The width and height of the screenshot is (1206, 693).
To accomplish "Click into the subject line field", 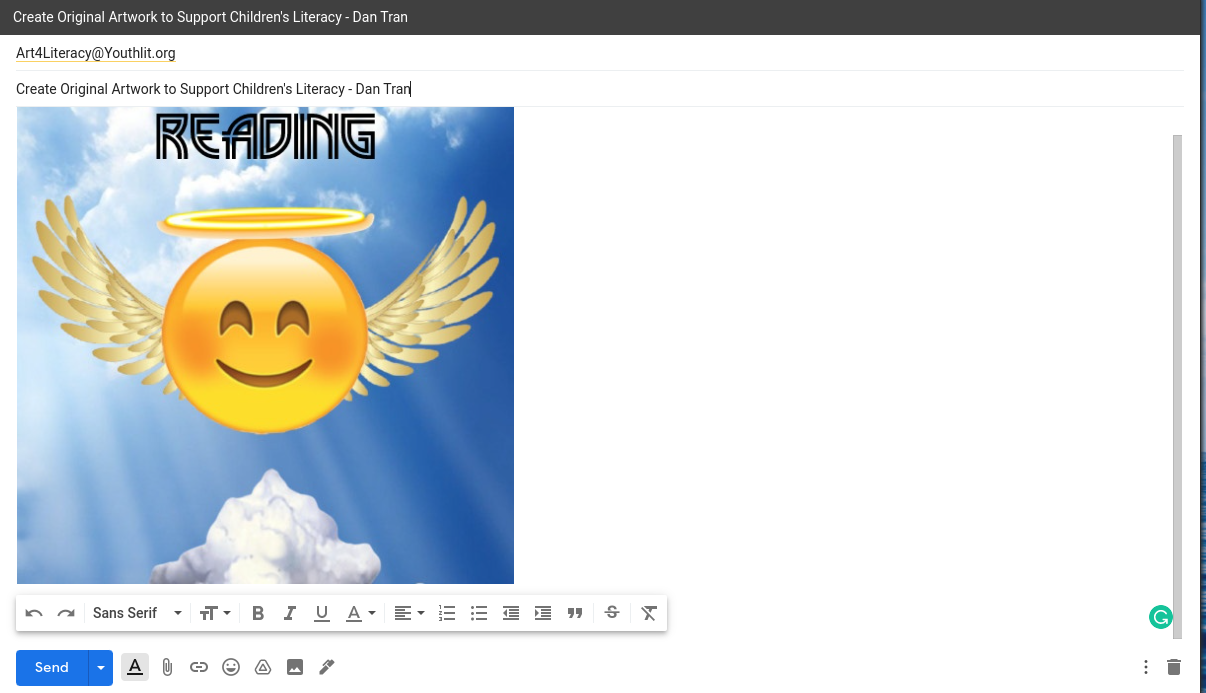I will 600,89.
